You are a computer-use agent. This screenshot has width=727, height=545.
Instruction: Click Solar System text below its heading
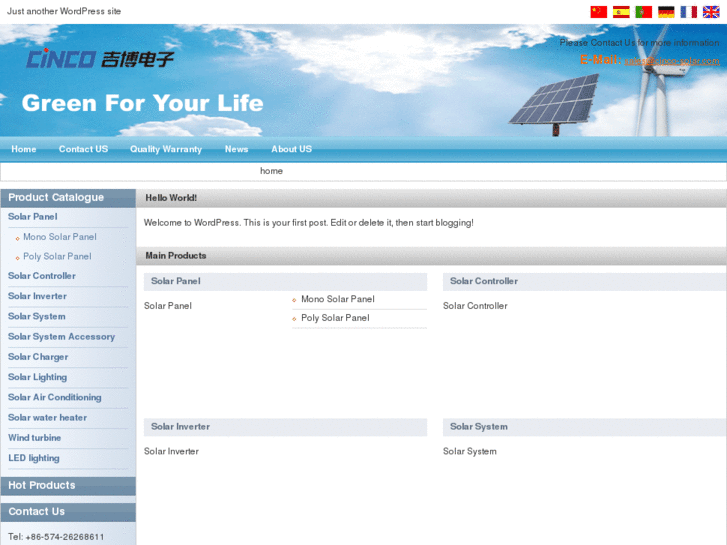[x=470, y=452]
